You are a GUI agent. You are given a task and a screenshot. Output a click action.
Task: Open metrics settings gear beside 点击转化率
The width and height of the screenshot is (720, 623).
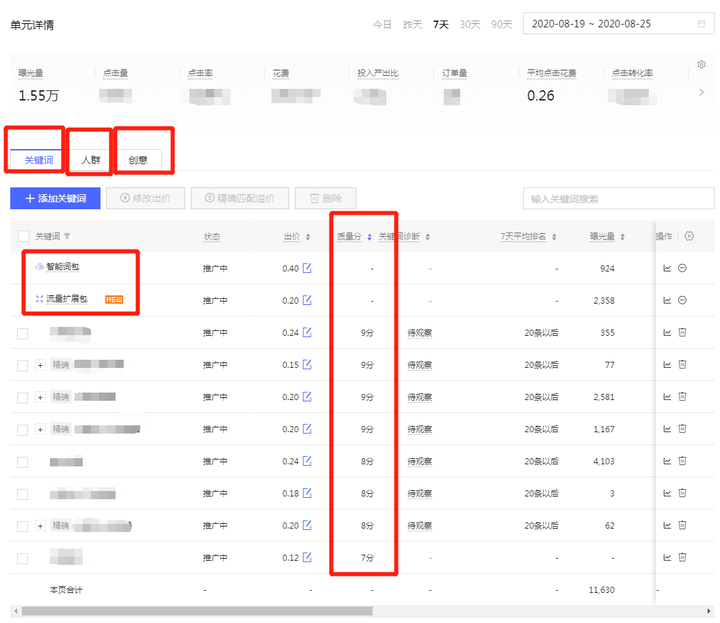pyautogui.click(x=701, y=65)
